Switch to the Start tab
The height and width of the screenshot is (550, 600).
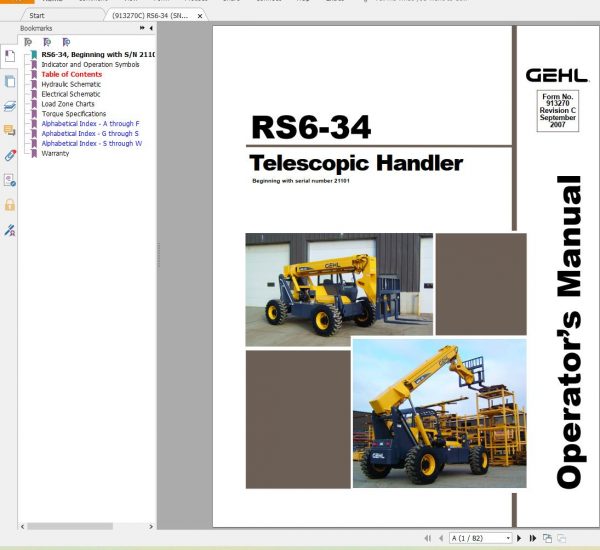pos(37,16)
